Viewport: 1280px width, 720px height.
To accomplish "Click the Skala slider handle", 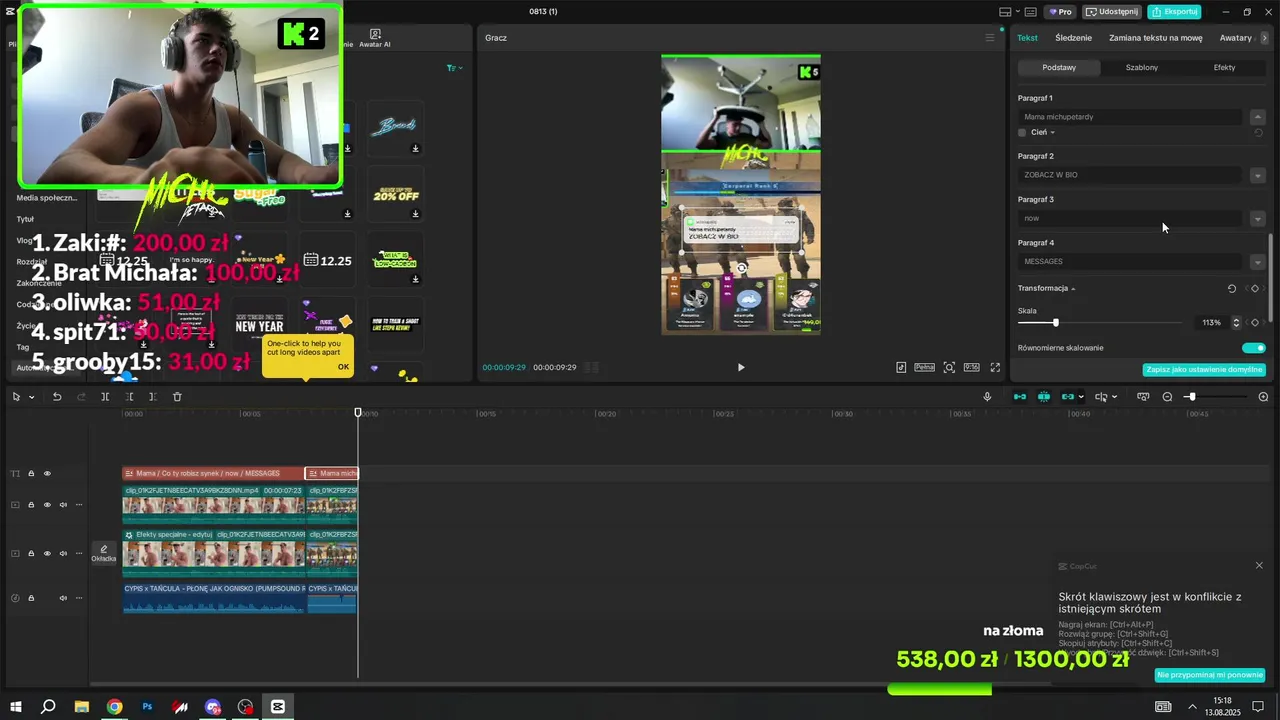I will (x=1055, y=322).
